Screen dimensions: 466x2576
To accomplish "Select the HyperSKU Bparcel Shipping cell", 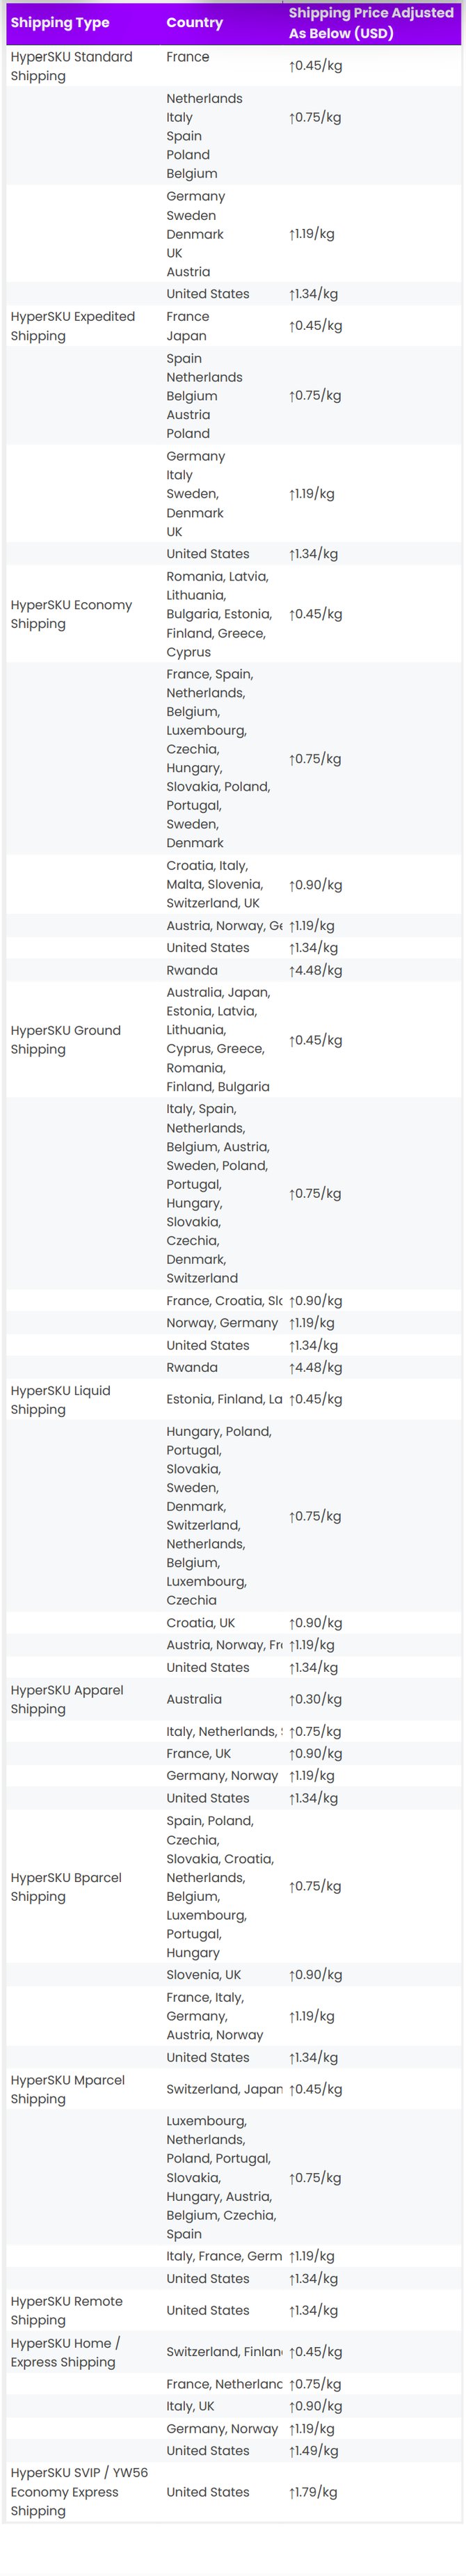I will coord(66,1886).
